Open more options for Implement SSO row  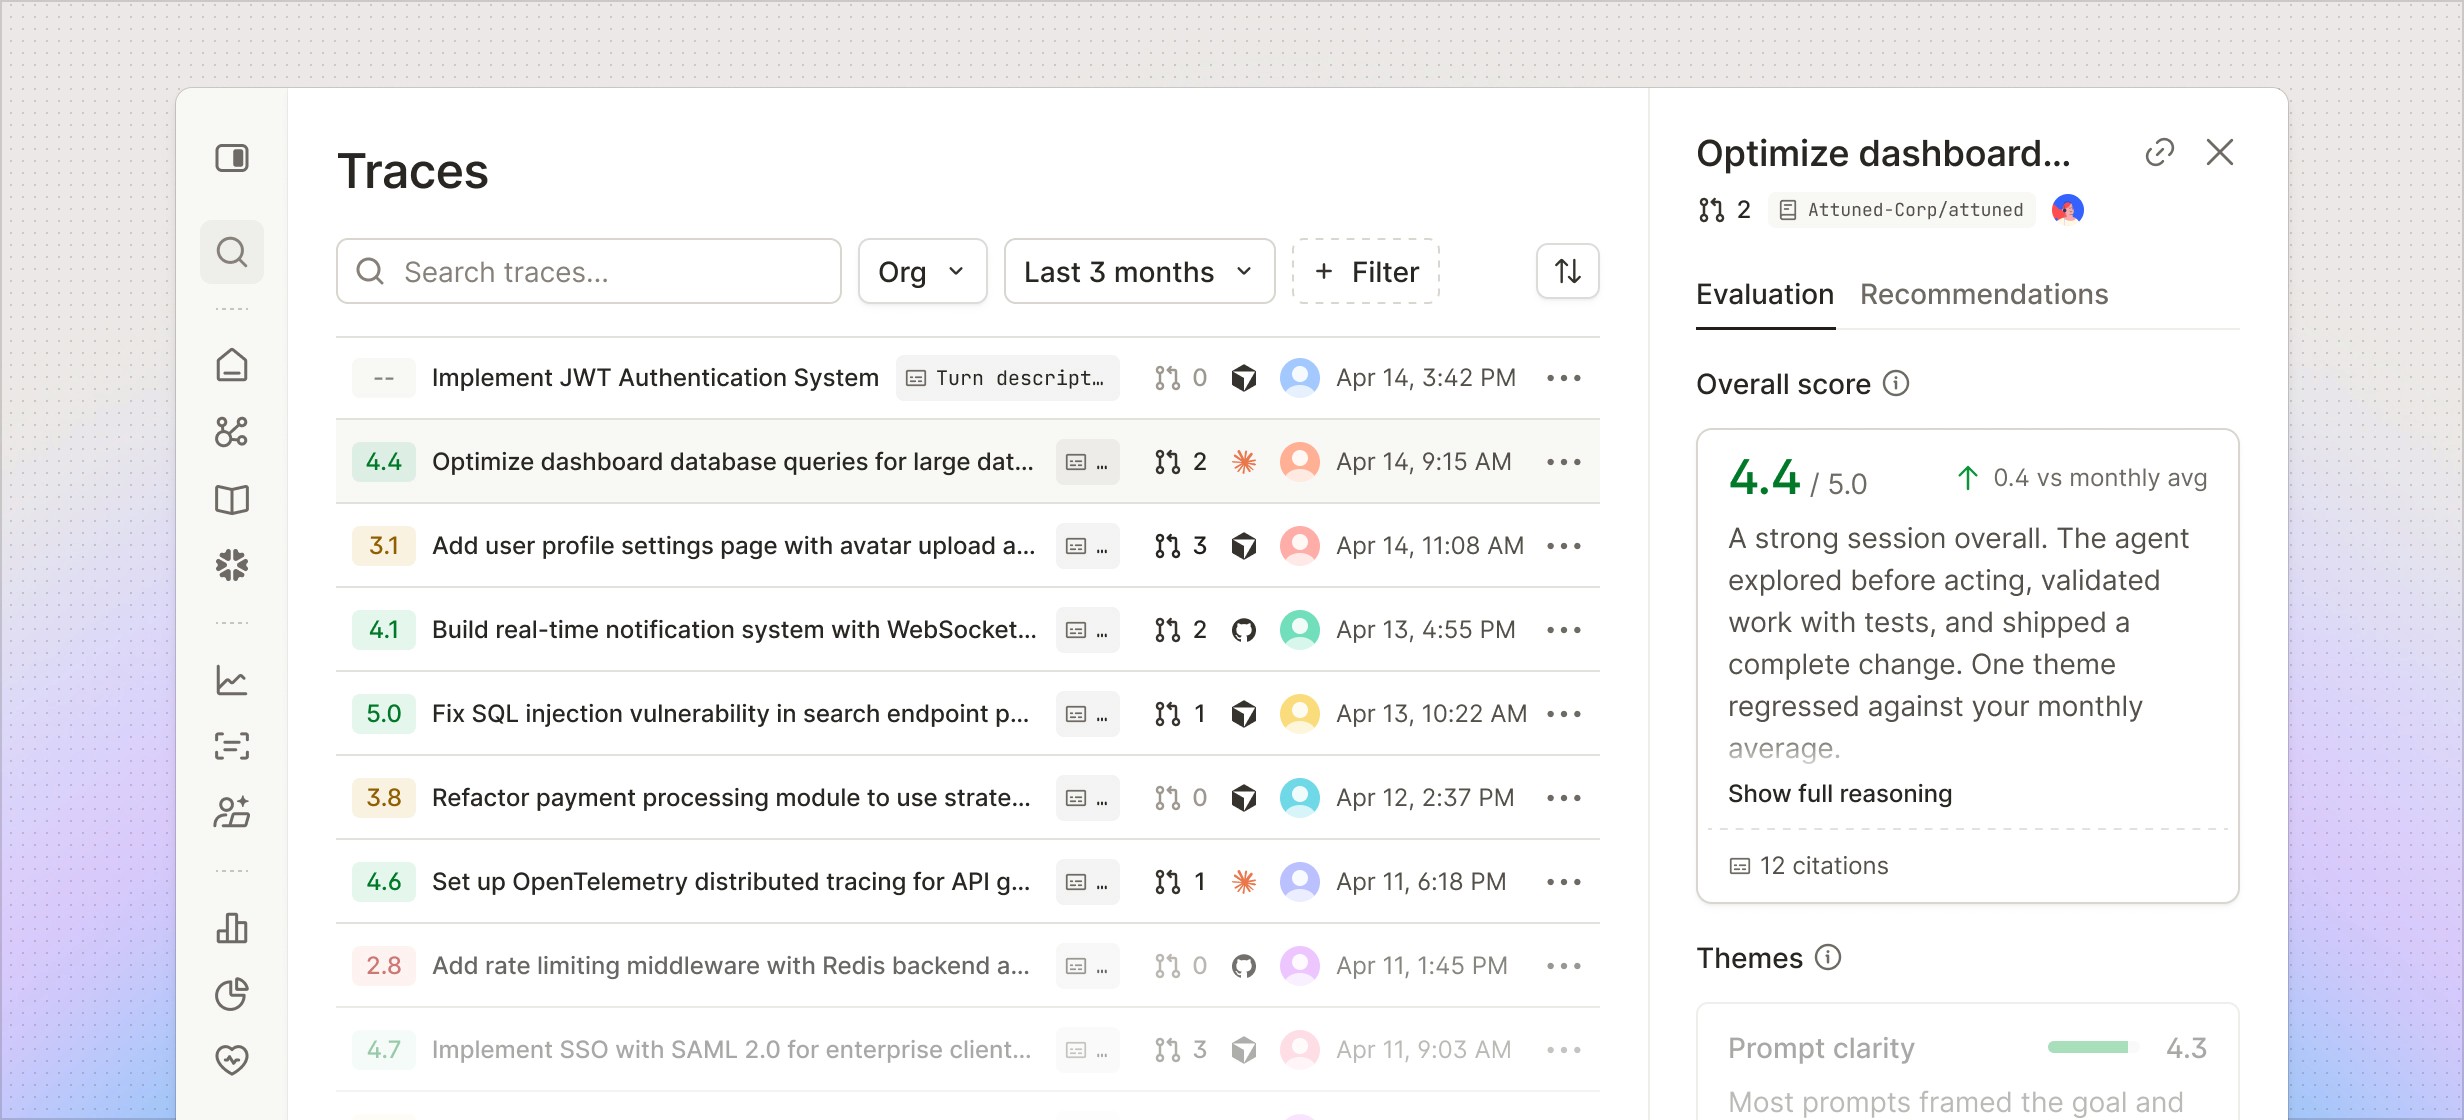pyautogui.click(x=1564, y=1050)
